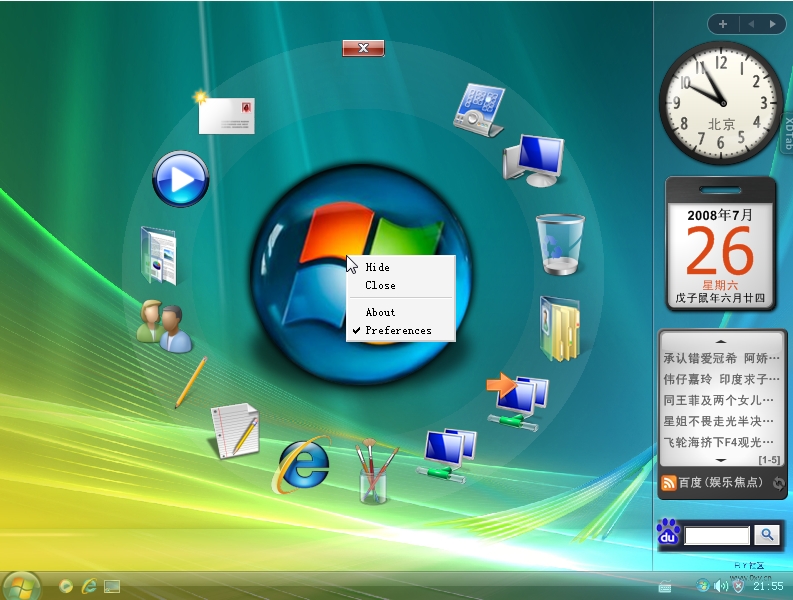Click the analog clock gadget
Viewport: 793px width, 600px height.
[722, 103]
